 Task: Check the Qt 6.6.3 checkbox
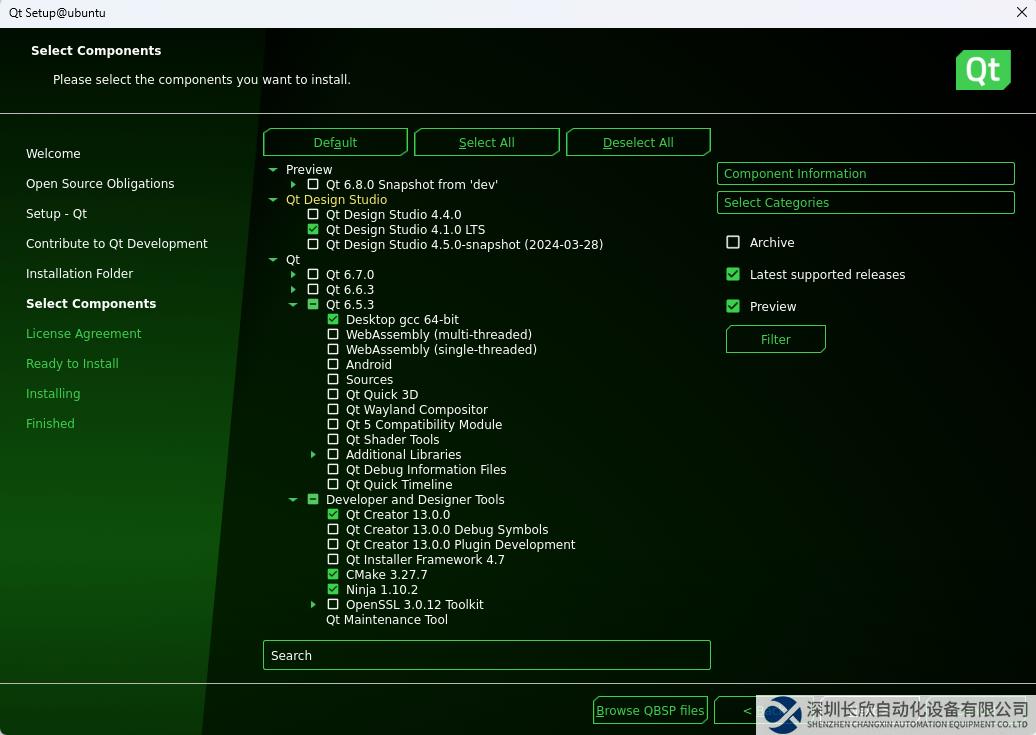[x=313, y=290]
